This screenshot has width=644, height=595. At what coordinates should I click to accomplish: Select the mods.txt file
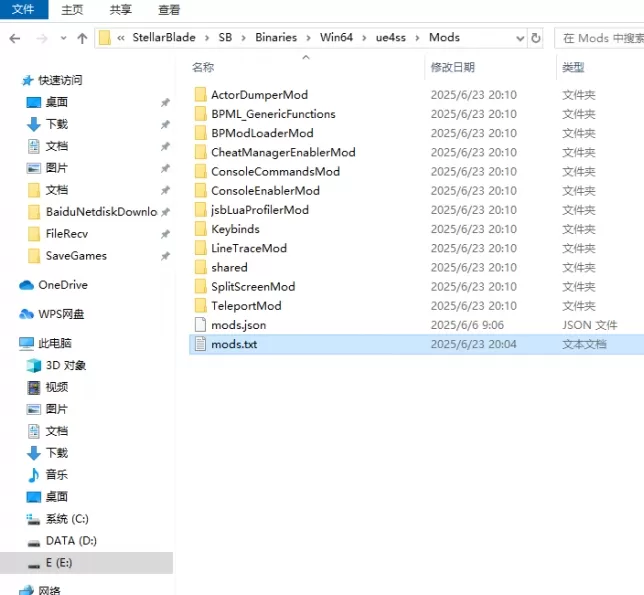[234, 344]
